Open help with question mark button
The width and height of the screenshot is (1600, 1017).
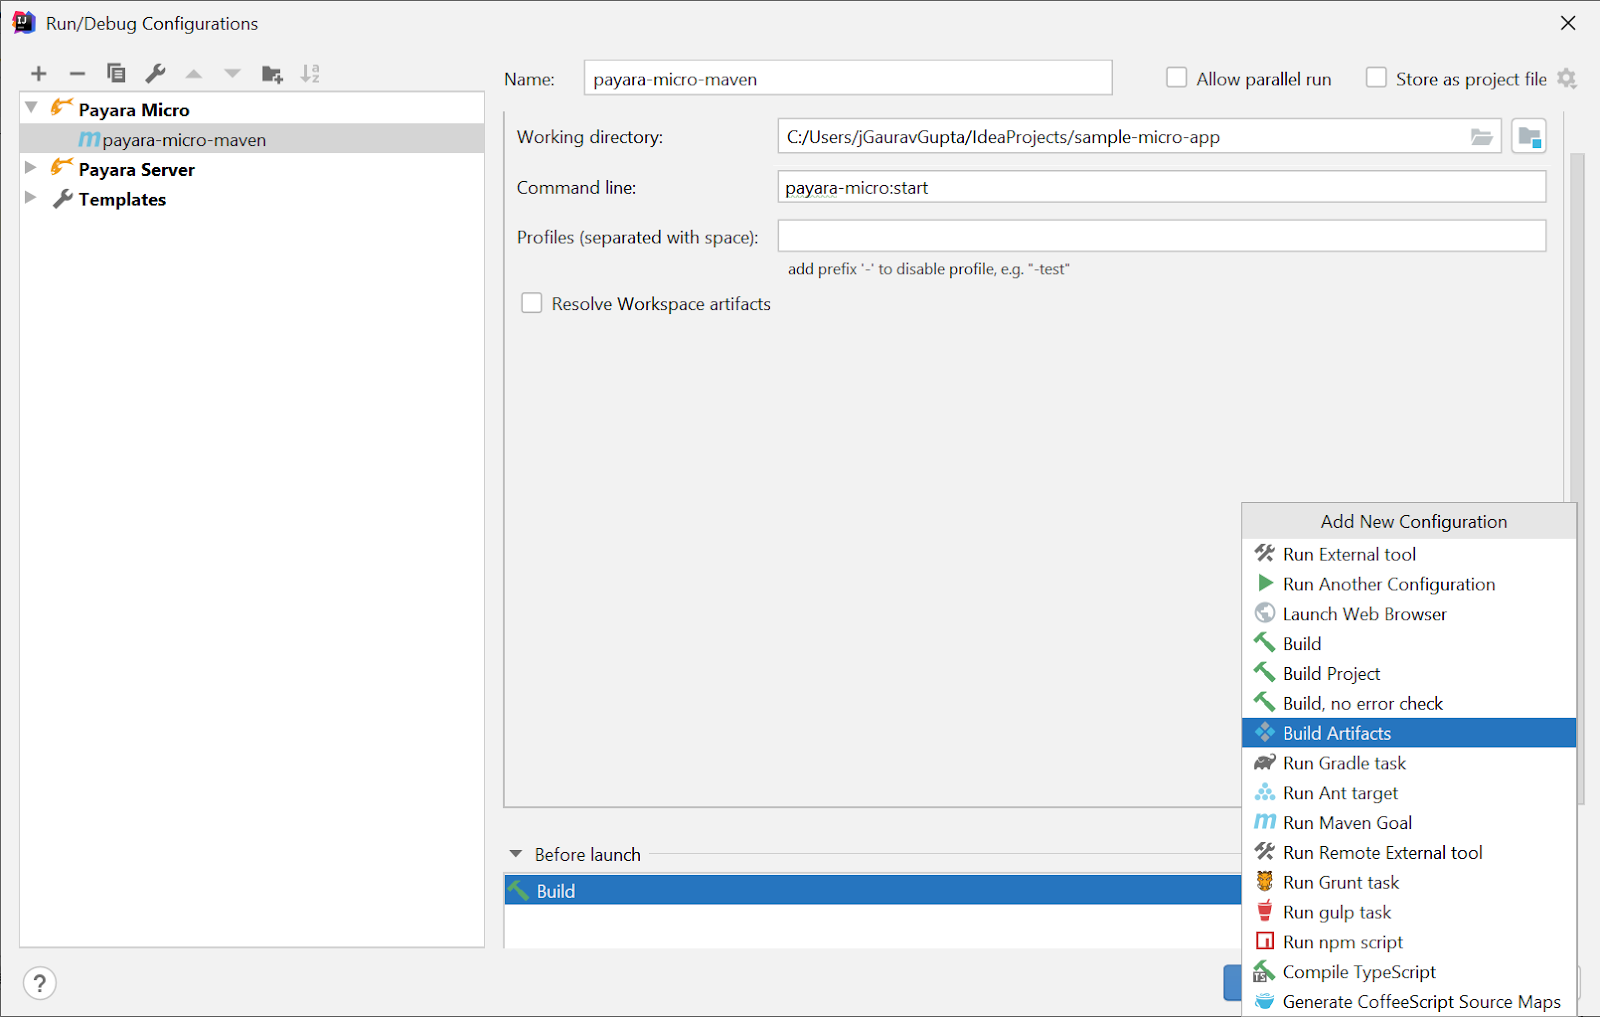[40, 983]
